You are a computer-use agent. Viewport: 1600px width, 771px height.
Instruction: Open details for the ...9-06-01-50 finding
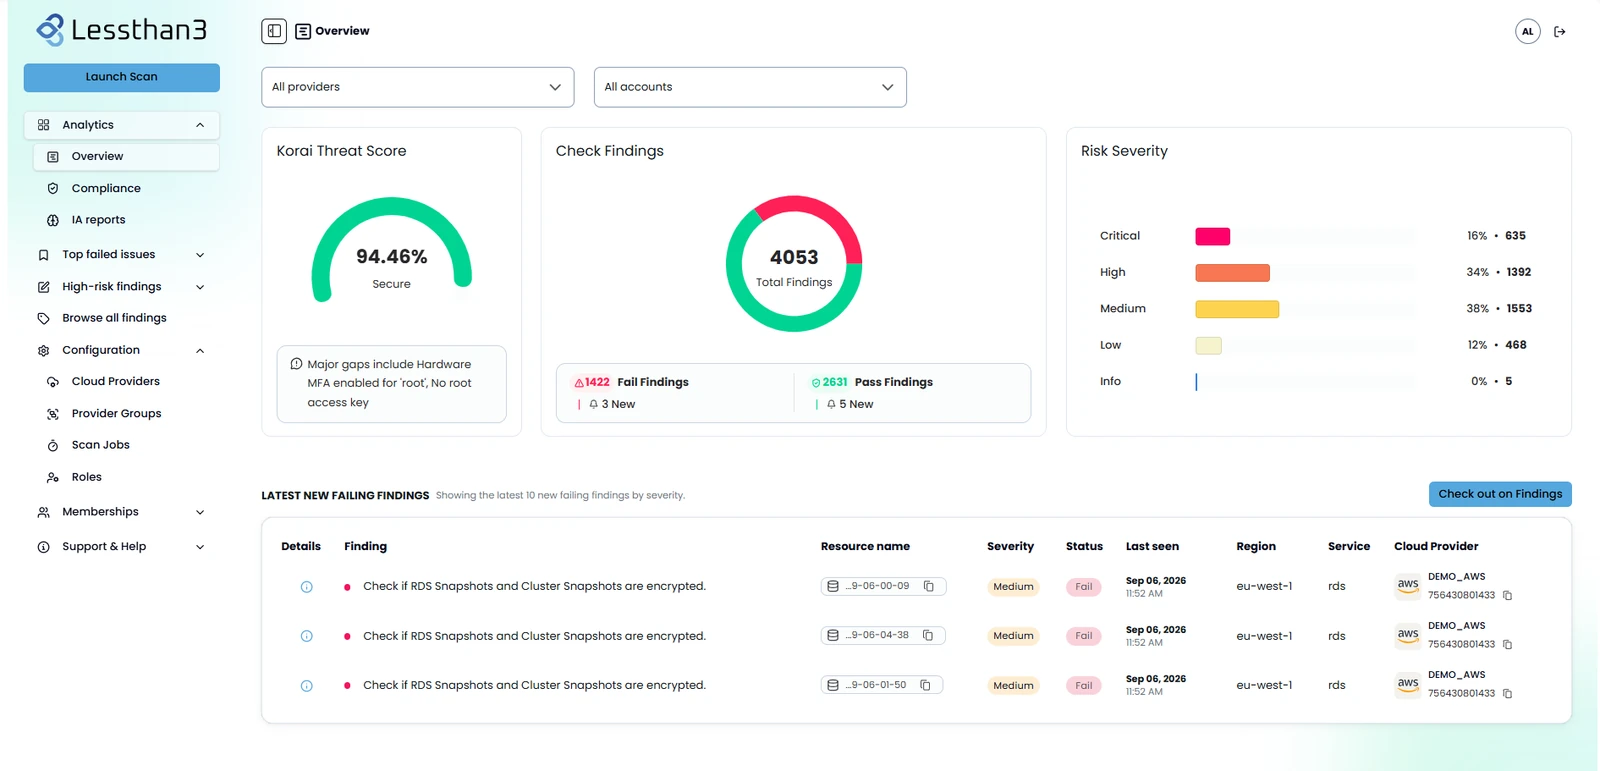(x=307, y=686)
